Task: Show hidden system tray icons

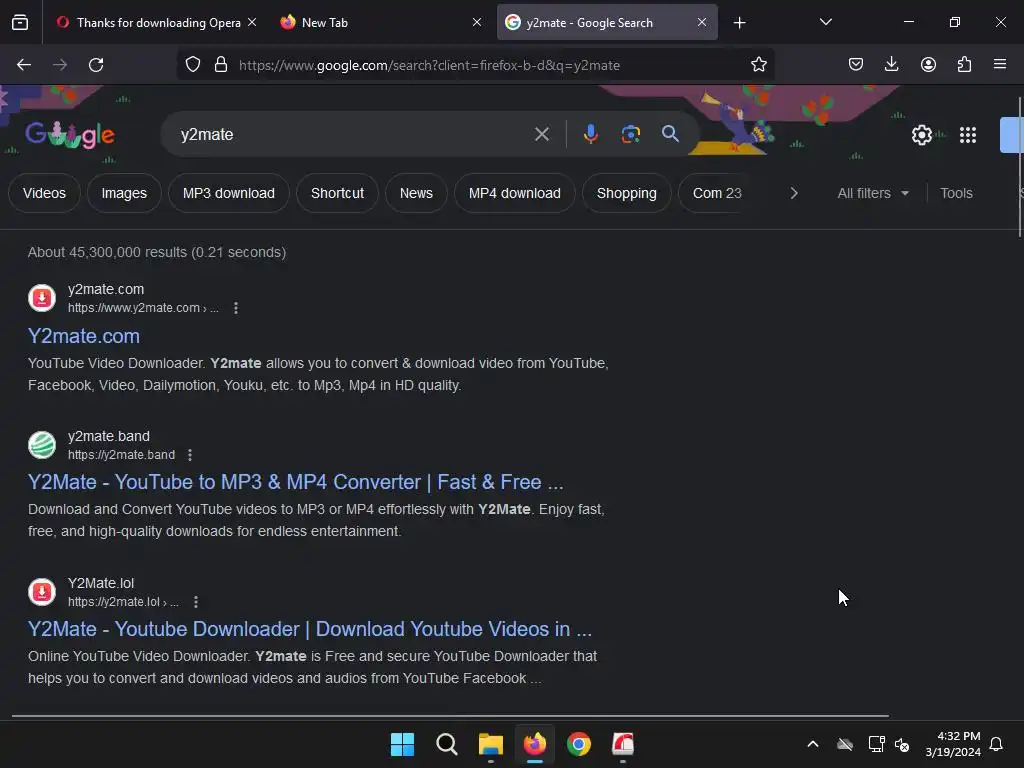Action: [x=813, y=744]
